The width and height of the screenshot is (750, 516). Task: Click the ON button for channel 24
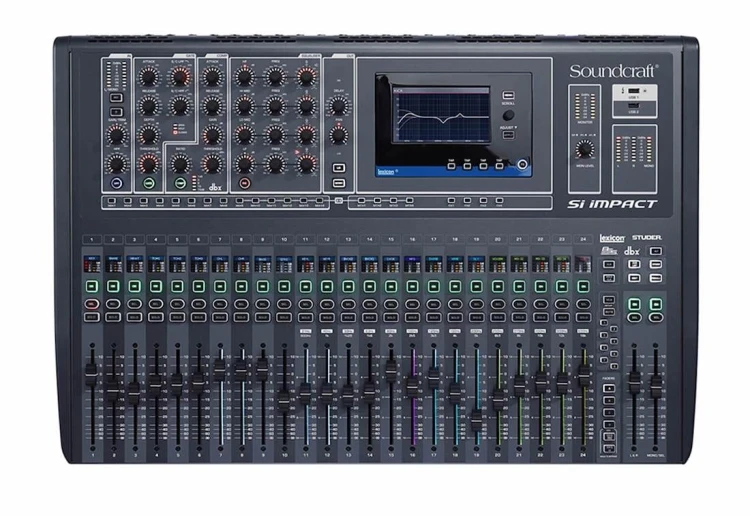tap(583, 286)
